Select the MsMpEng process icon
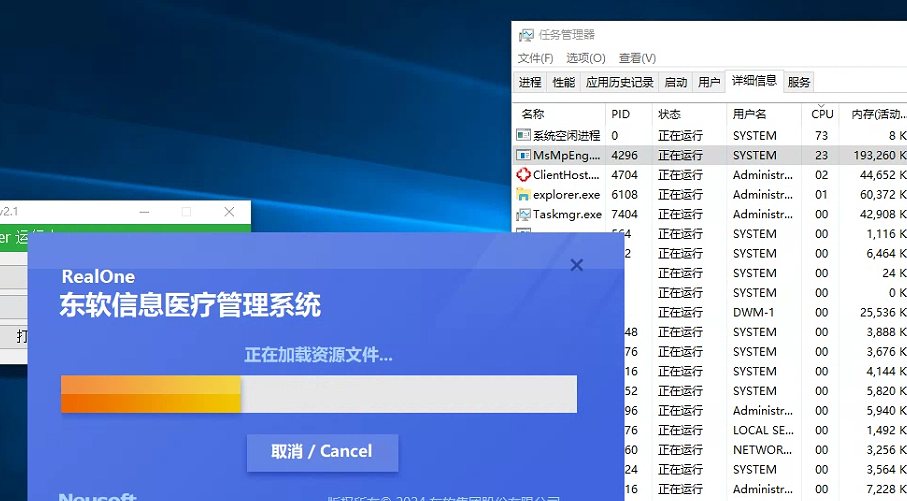Image resolution: width=907 pixels, height=501 pixels. click(x=523, y=155)
